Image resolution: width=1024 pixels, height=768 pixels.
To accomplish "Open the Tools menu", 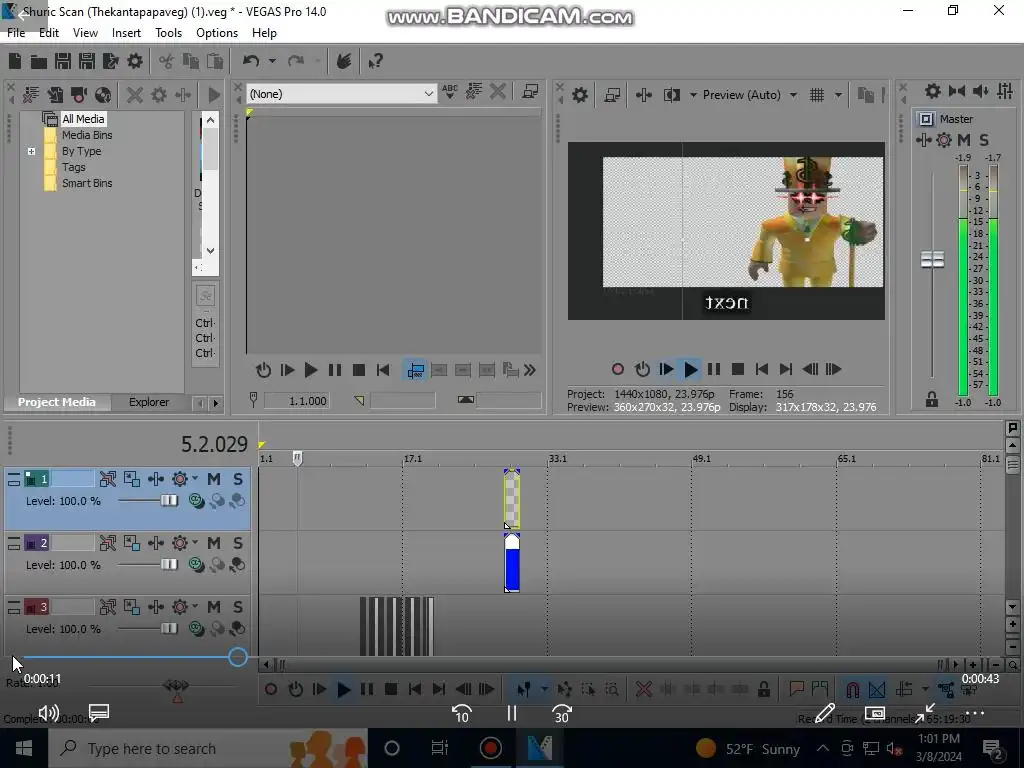I will click(x=168, y=33).
